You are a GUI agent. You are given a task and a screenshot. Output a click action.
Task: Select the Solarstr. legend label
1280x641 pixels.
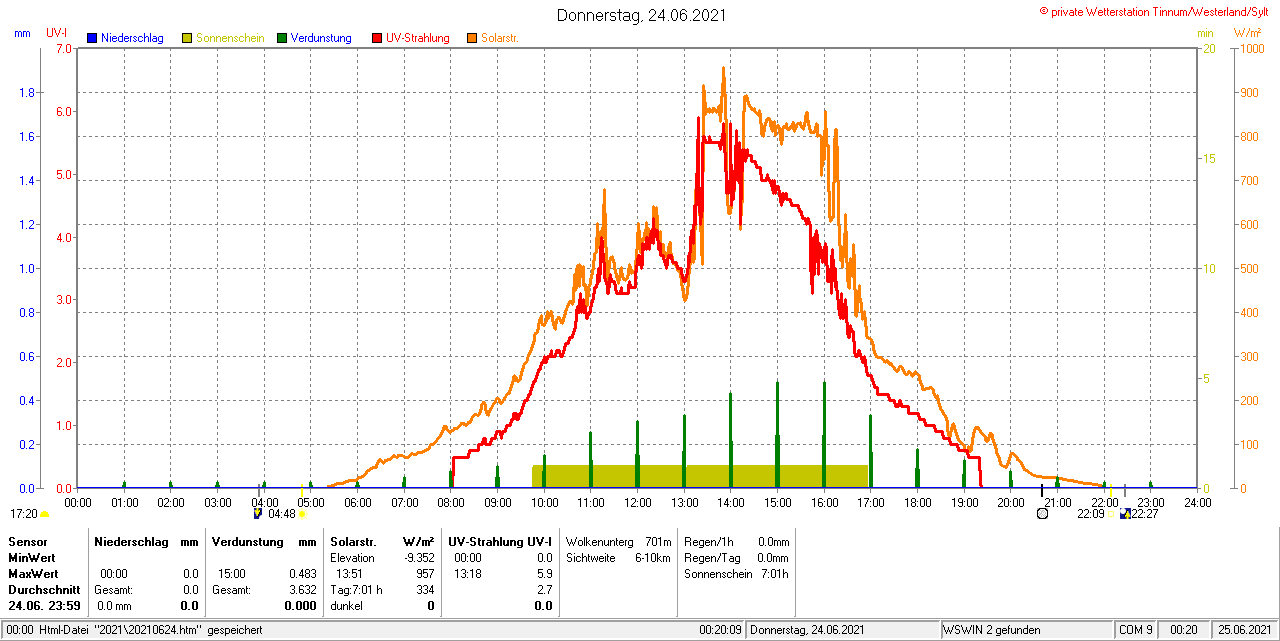click(x=500, y=38)
